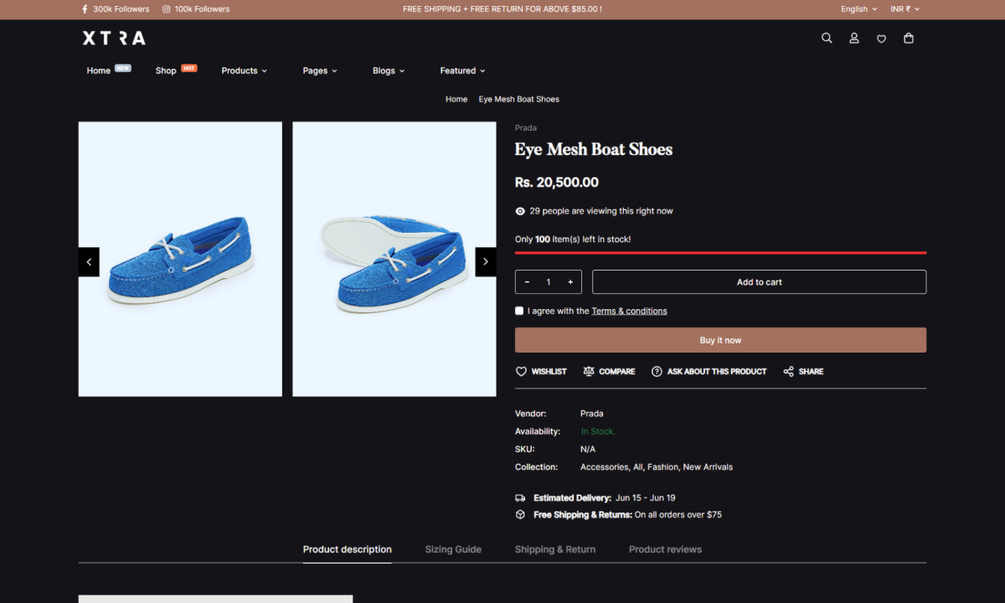Click the Home breadcrumb link
This screenshot has width=1005, height=603.
point(456,99)
